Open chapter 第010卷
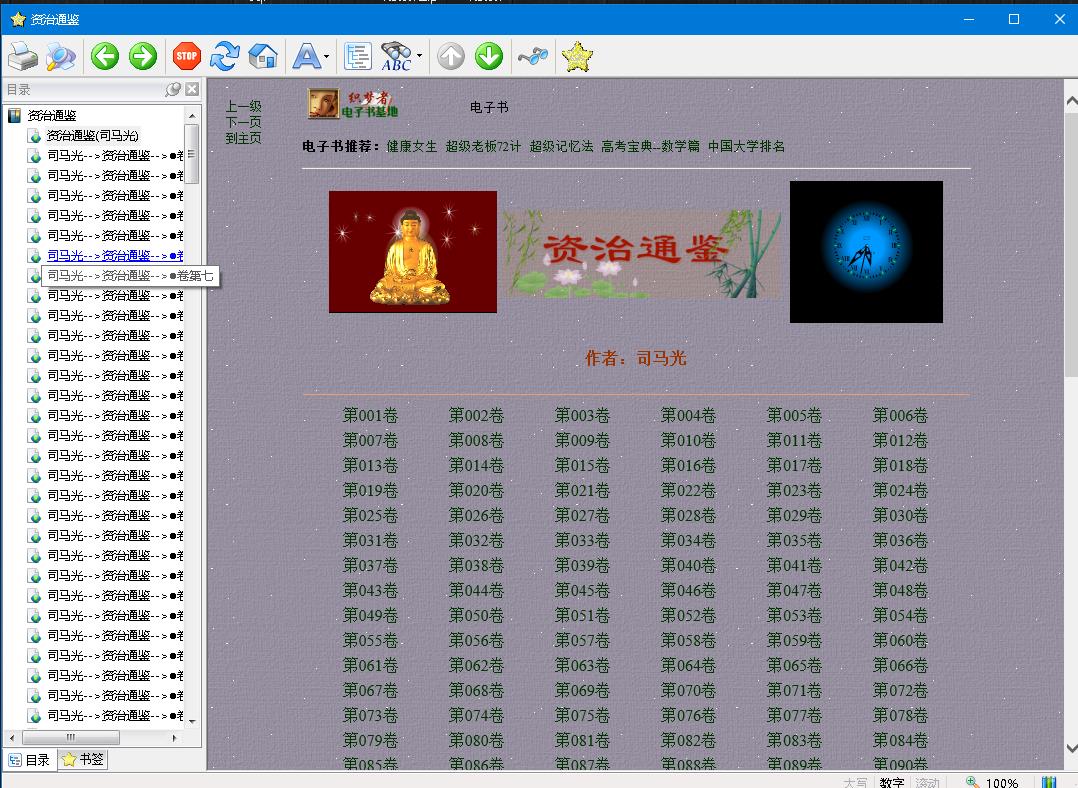 click(x=688, y=440)
